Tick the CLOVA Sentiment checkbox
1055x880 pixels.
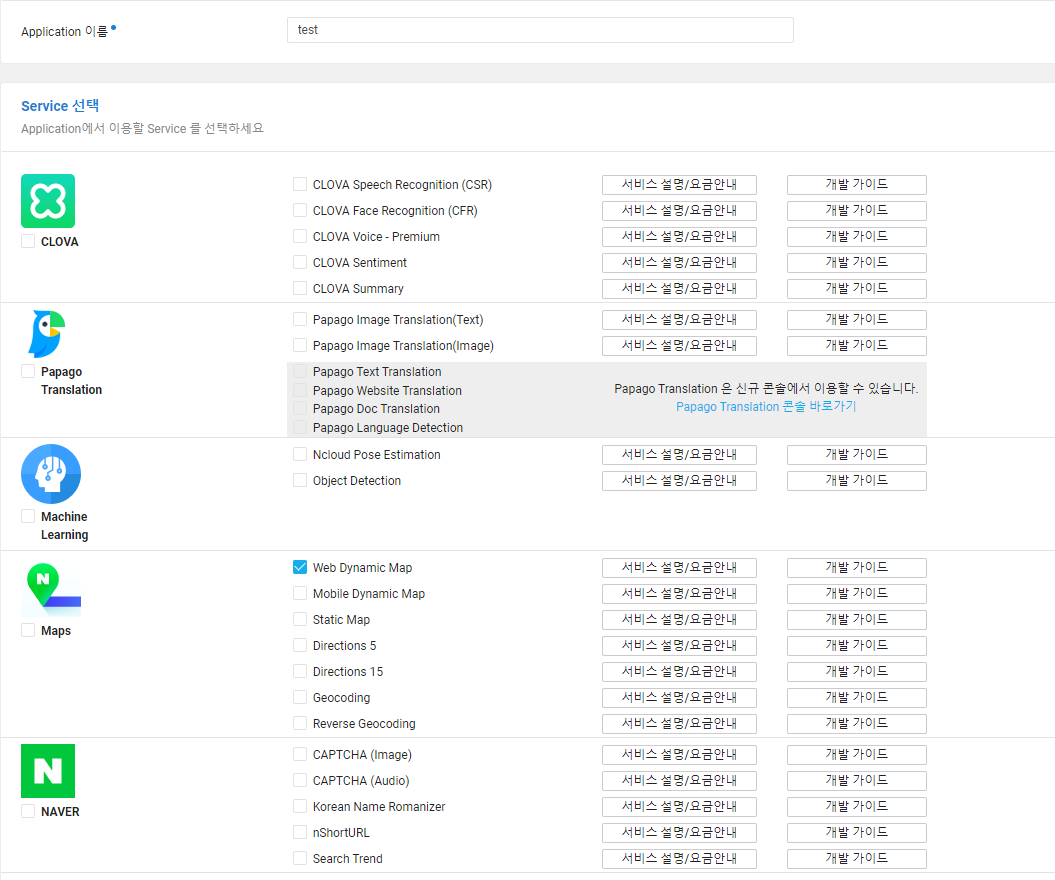pyautogui.click(x=300, y=262)
